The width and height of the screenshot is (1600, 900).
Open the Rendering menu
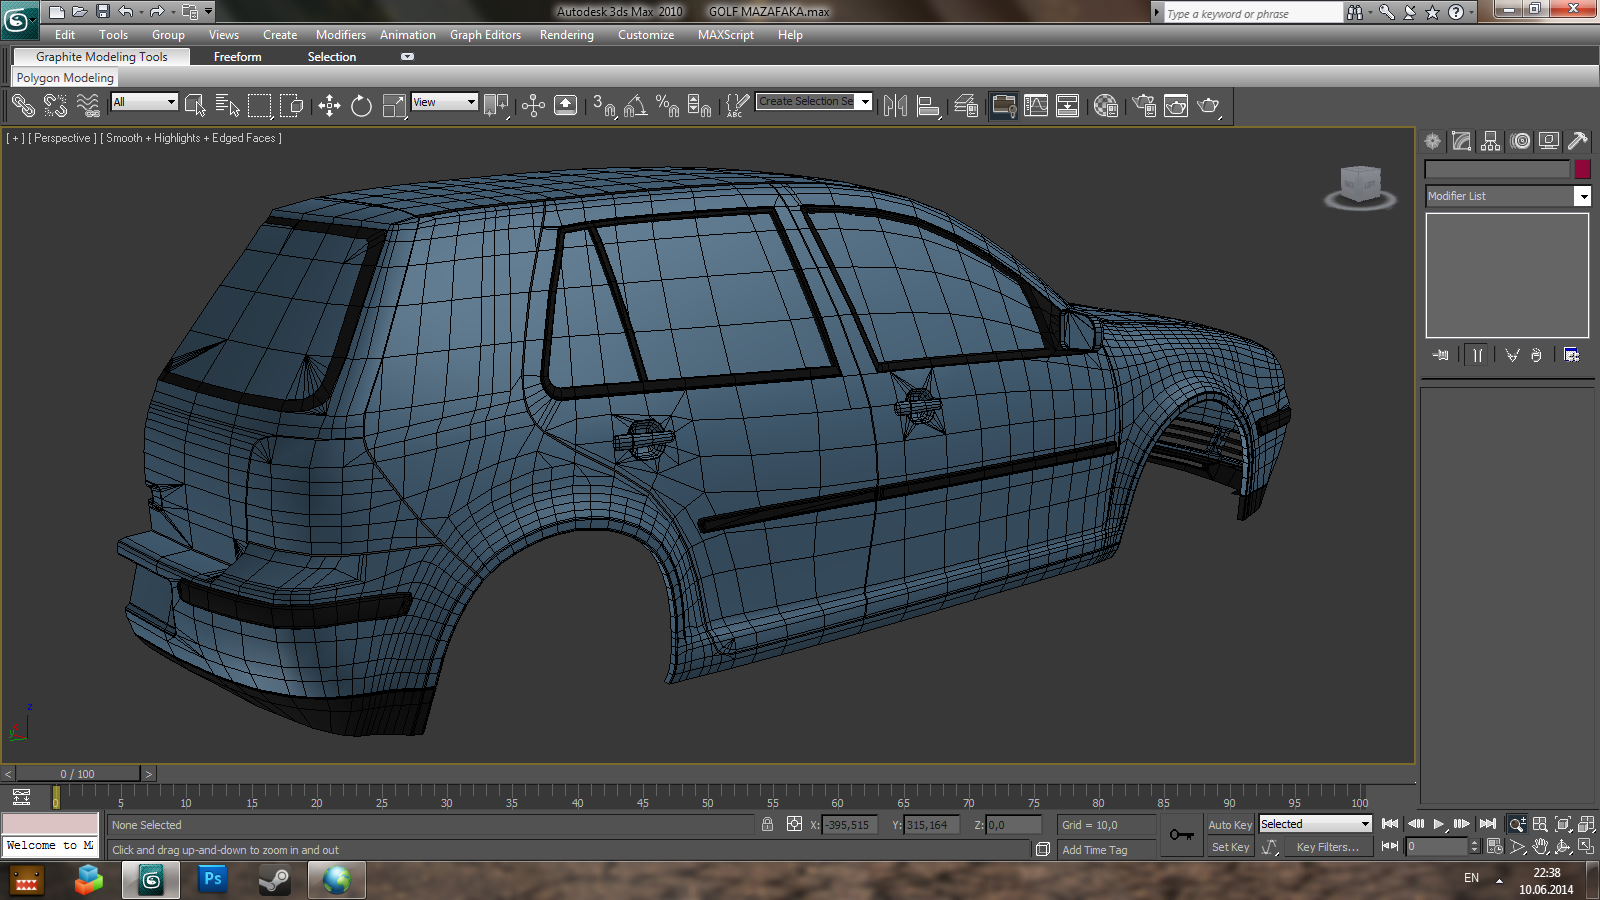(x=566, y=35)
